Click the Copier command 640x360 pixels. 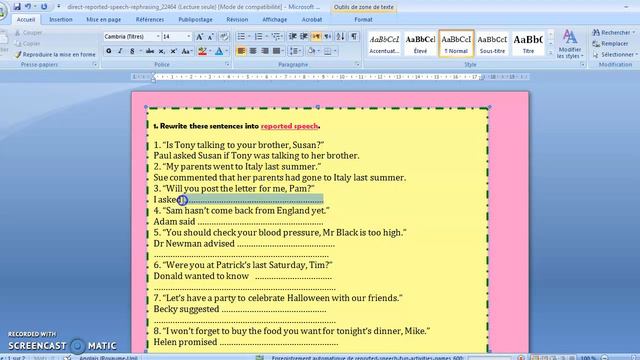click(x=28, y=43)
